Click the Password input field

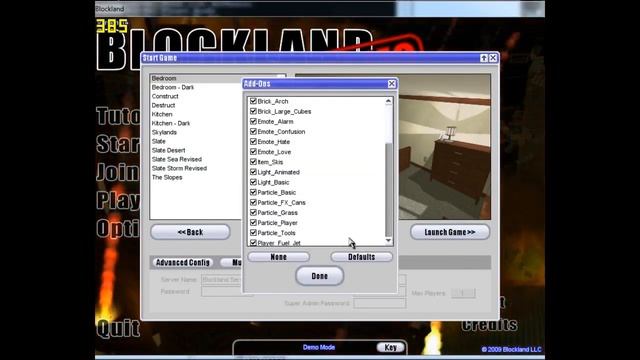point(222,292)
